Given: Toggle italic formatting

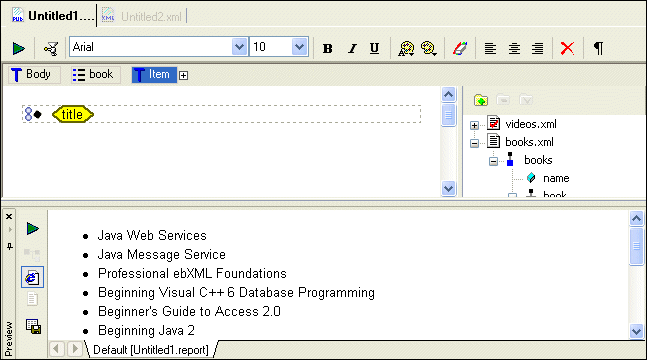Looking at the screenshot, I should coord(352,49).
